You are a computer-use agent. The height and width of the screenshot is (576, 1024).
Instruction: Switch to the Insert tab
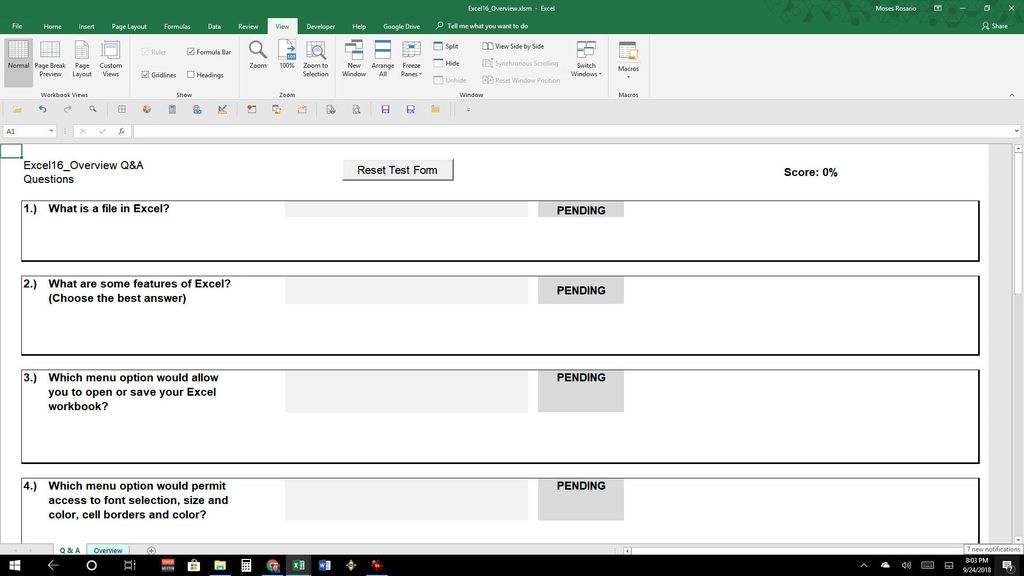coord(86,26)
